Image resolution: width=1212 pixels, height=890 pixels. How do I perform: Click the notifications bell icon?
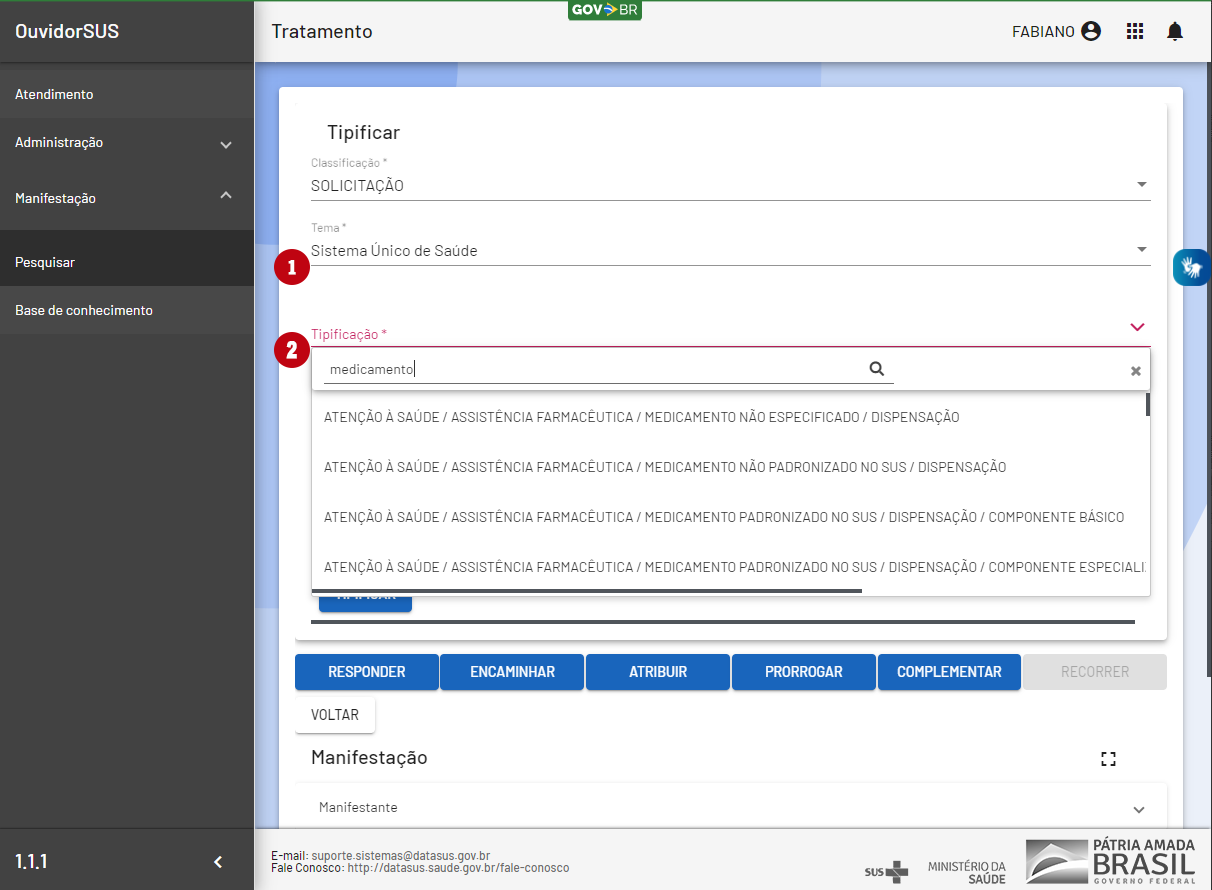coord(1175,32)
